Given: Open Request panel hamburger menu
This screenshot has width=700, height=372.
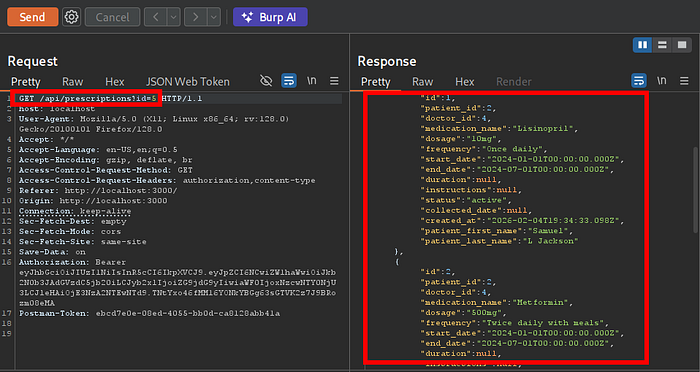Looking at the screenshot, I should (x=334, y=81).
